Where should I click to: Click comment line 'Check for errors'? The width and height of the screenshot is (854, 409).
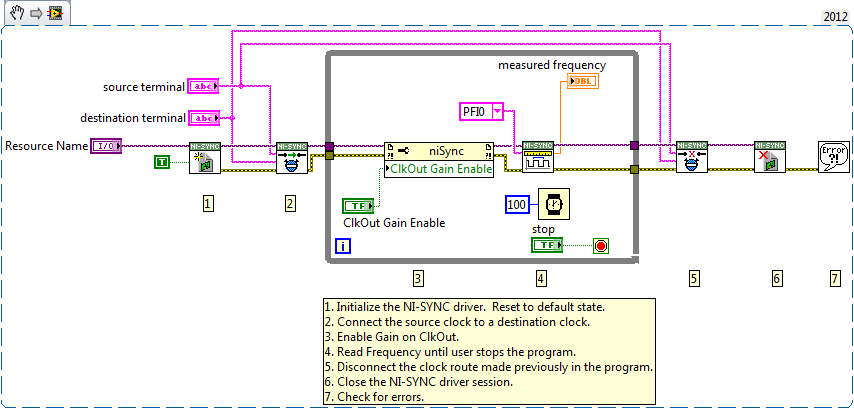pos(374,397)
